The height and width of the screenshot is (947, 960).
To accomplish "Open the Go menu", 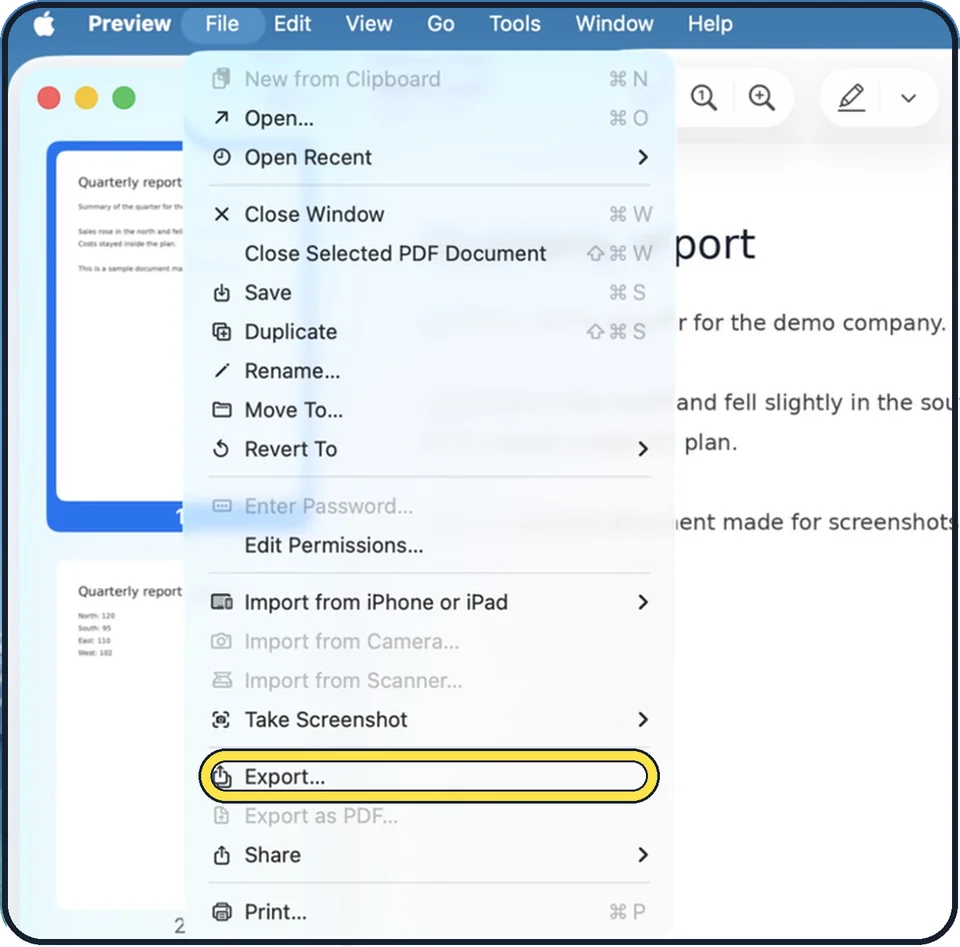I will pyautogui.click(x=440, y=24).
